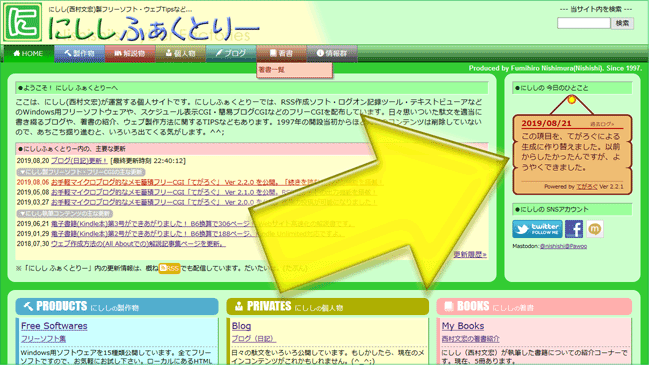649x365 pixels.
Task: Open the Kindle本 第3号 announcement link
Action: [x=202, y=223]
